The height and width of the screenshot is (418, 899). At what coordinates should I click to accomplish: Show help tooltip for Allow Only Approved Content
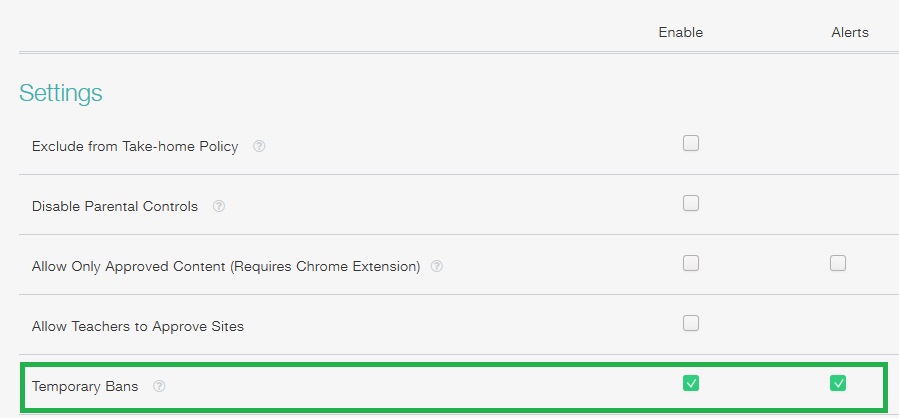click(x=436, y=266)
